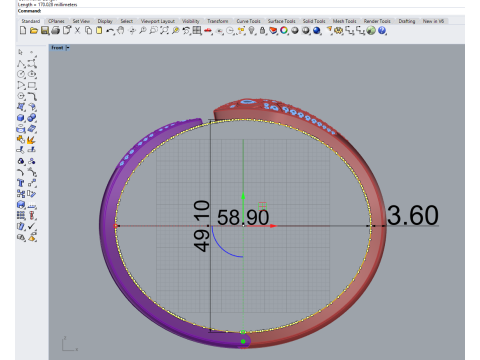Switch to the Render Tools tab
This screenshot has height=360, width=480.
click(377, 21)
